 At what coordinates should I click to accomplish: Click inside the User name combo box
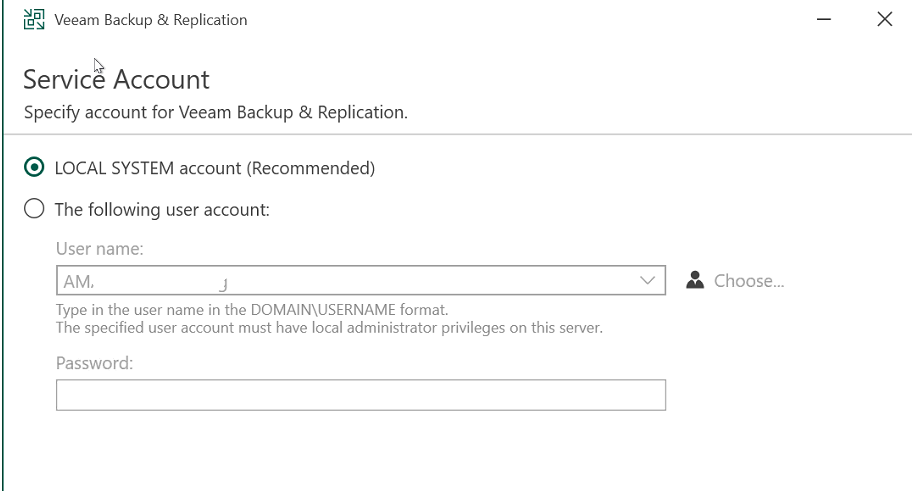click(400, 281)
